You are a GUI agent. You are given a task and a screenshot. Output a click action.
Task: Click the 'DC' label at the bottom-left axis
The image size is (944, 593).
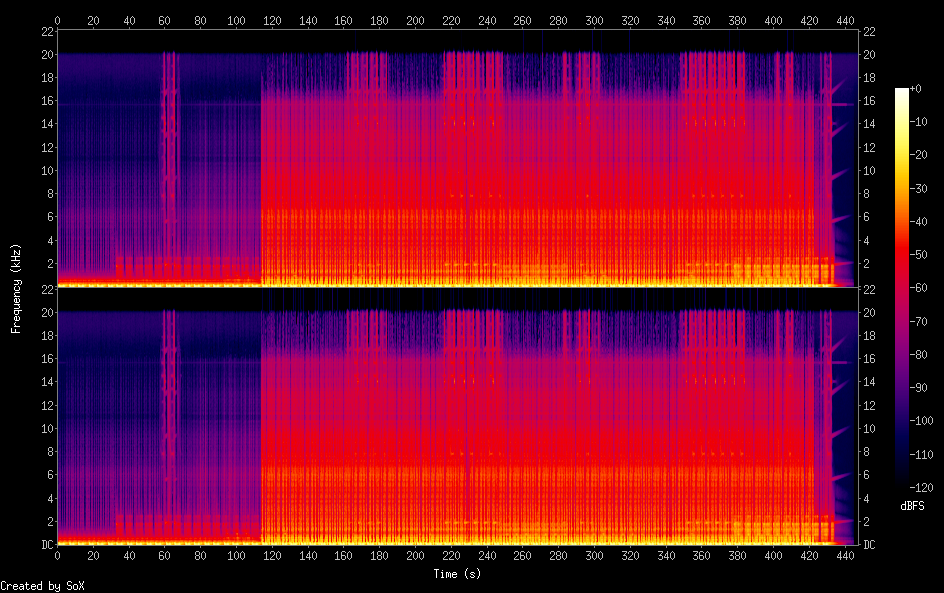pos(44,545)
